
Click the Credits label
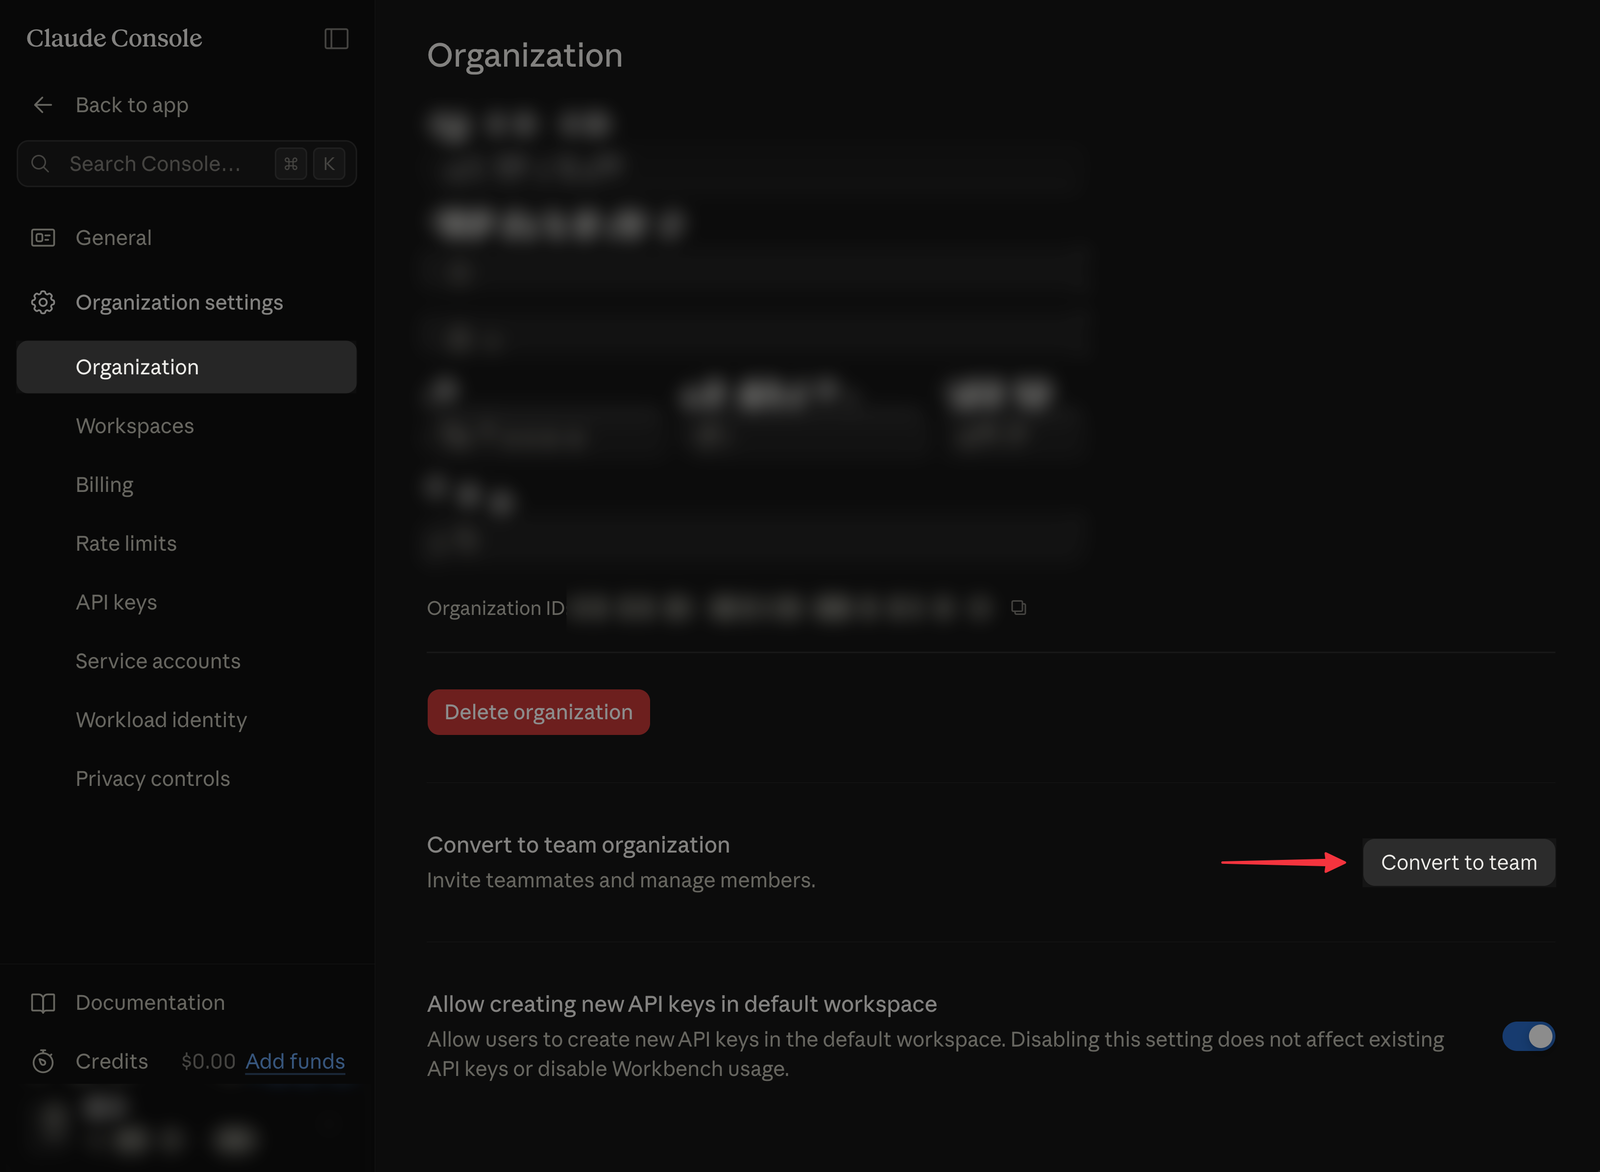pos(111,1061)
